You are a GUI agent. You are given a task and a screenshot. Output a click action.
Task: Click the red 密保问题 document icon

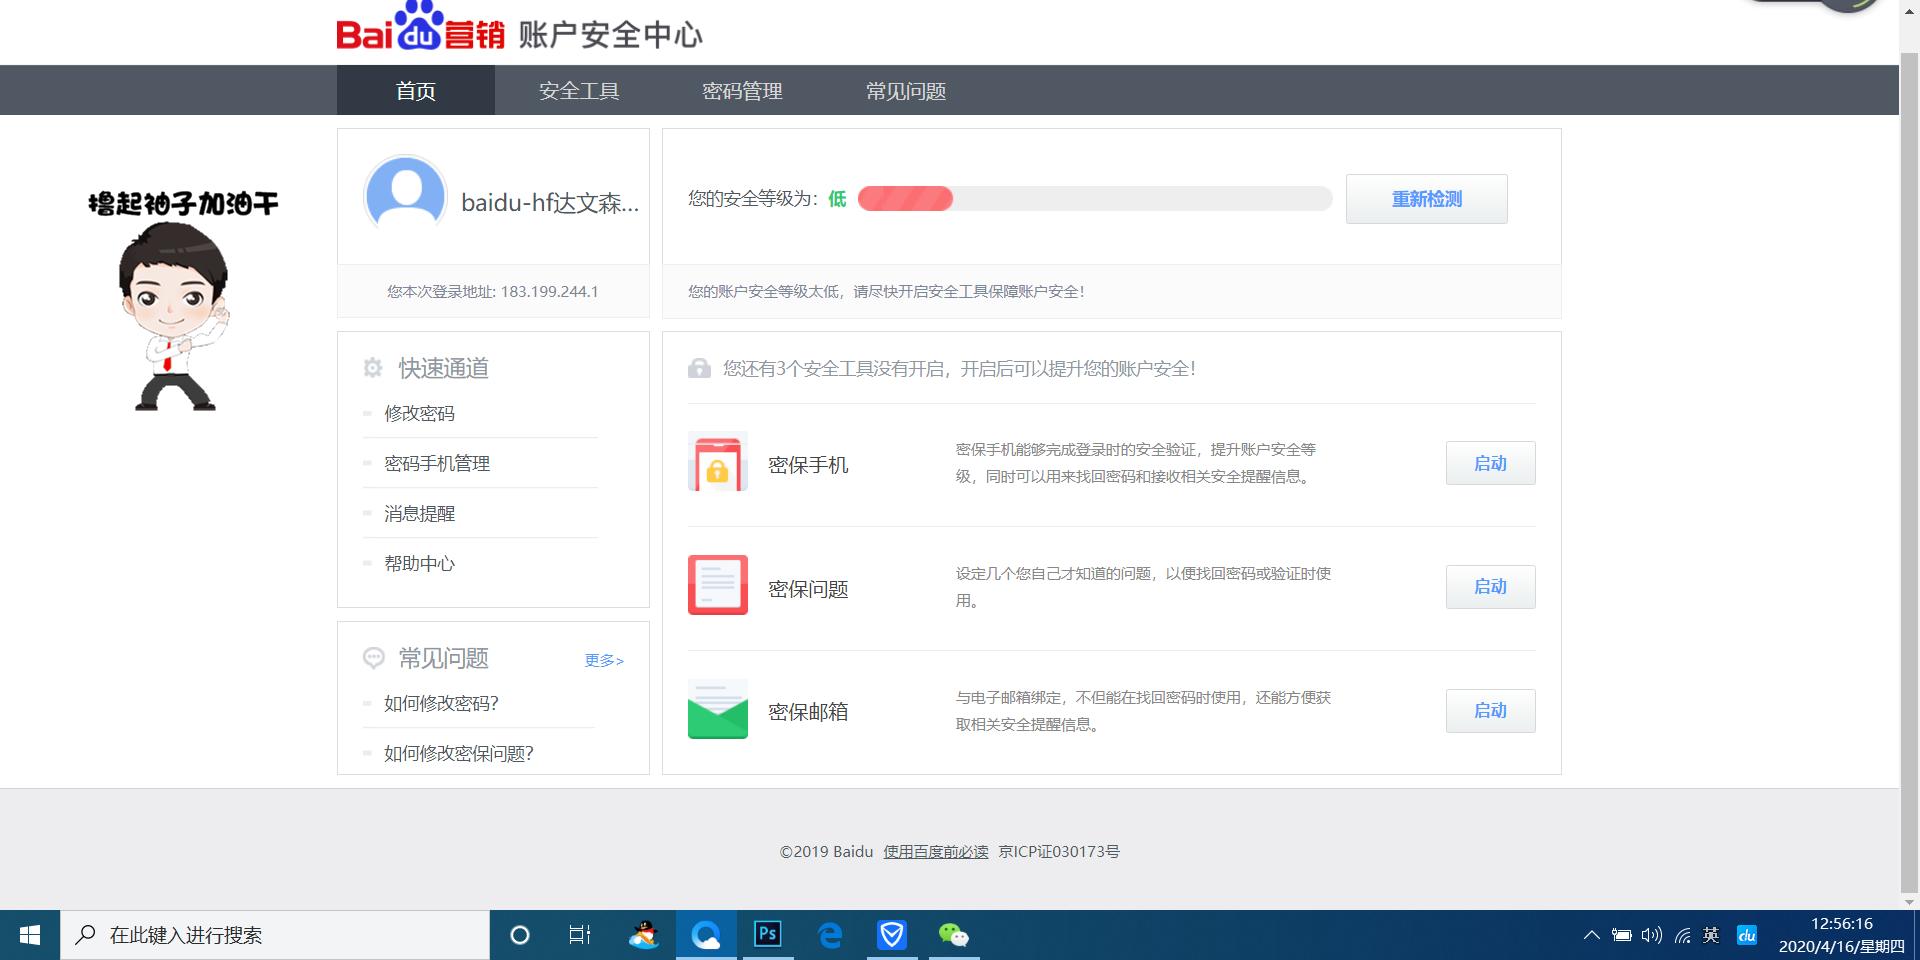(716, 586)
